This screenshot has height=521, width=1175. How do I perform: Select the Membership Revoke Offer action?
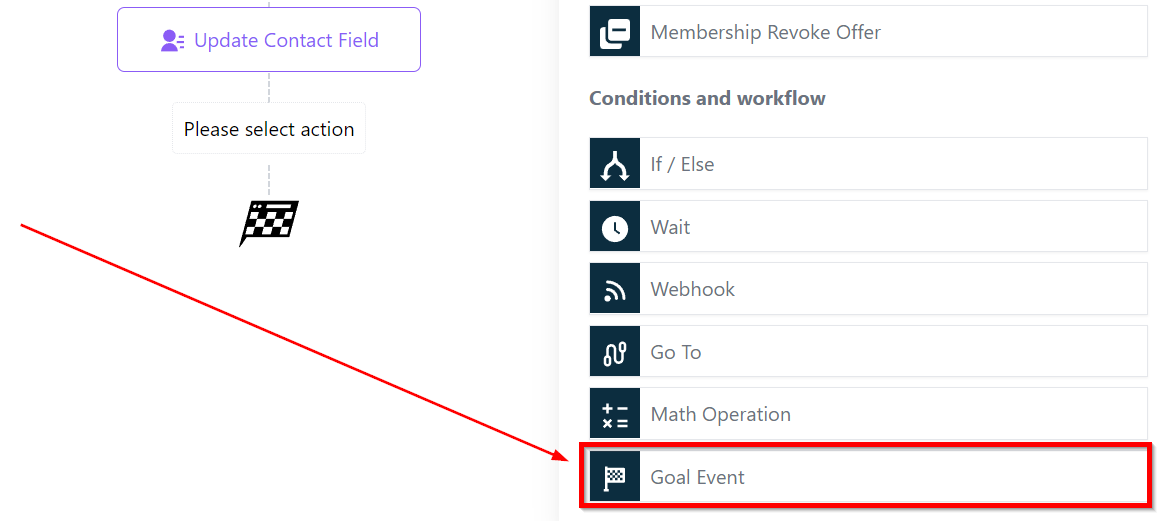[x=765, y=32]
